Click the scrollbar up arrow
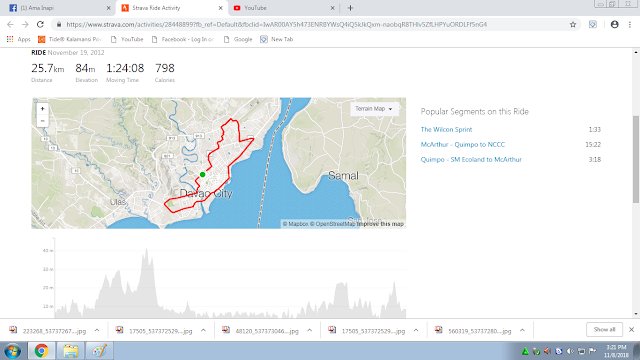 636,52
